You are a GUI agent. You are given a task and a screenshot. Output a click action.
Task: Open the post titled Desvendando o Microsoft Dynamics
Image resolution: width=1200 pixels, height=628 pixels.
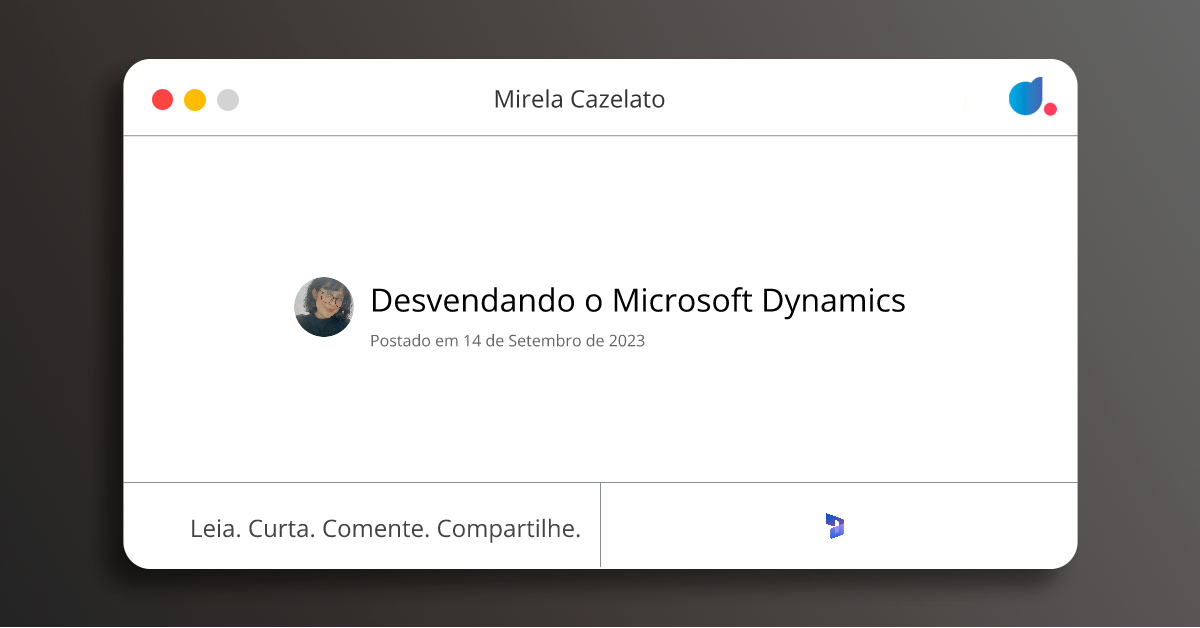tap(638, 300)
